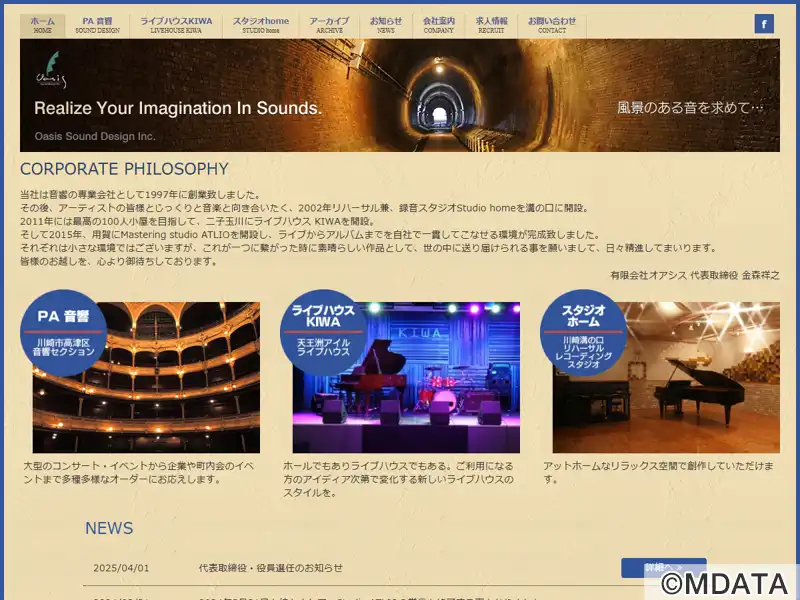Open the アーカイブ ARCHIVE menu item
The width and height of the screenshot is (800, 600).
[x=329, y=26]
